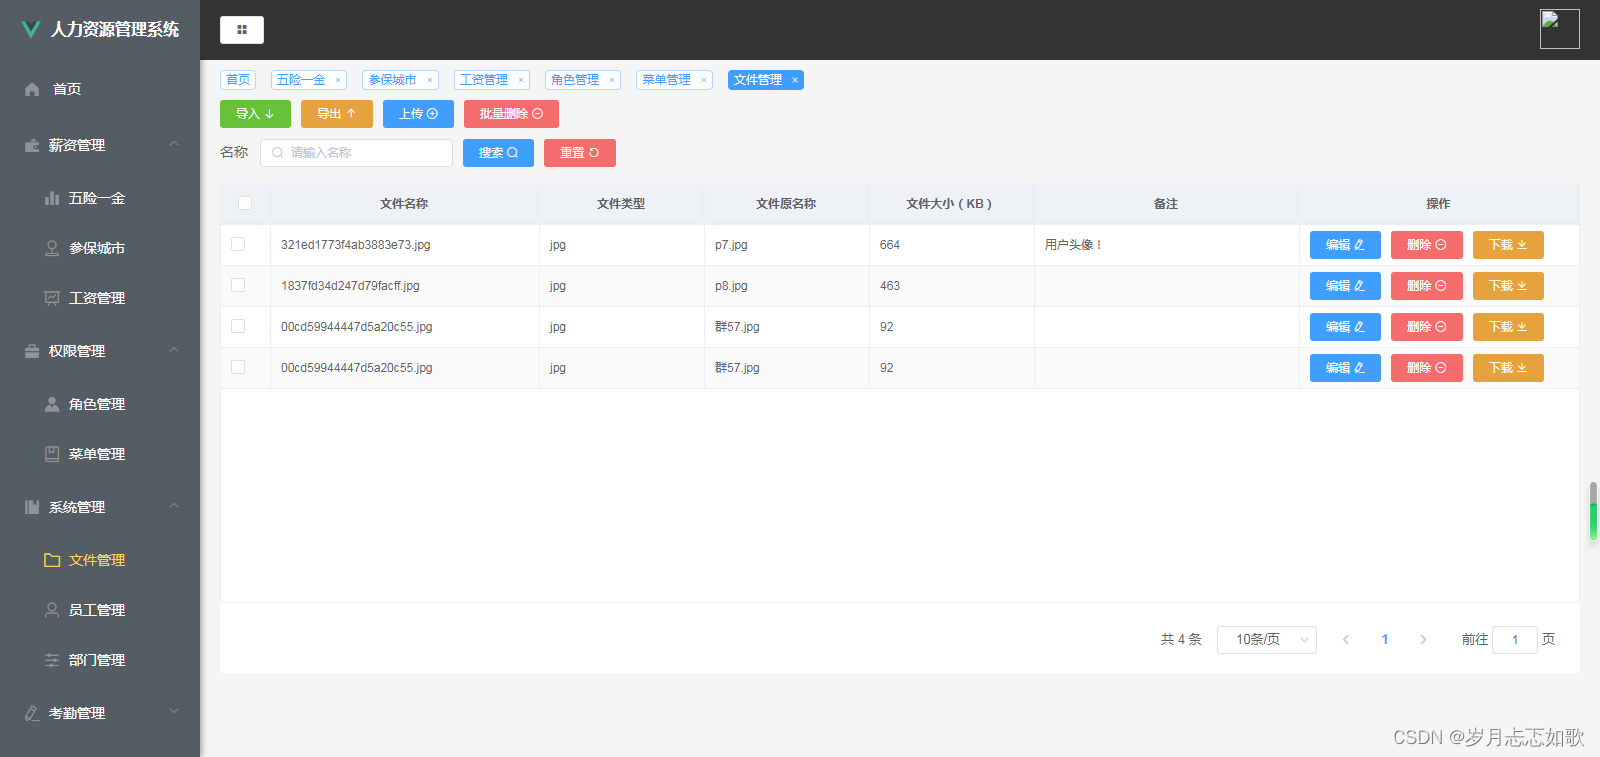Click the person icon beside 员工管理
This screenshot has width=1600, height=757.
(52, 610)
